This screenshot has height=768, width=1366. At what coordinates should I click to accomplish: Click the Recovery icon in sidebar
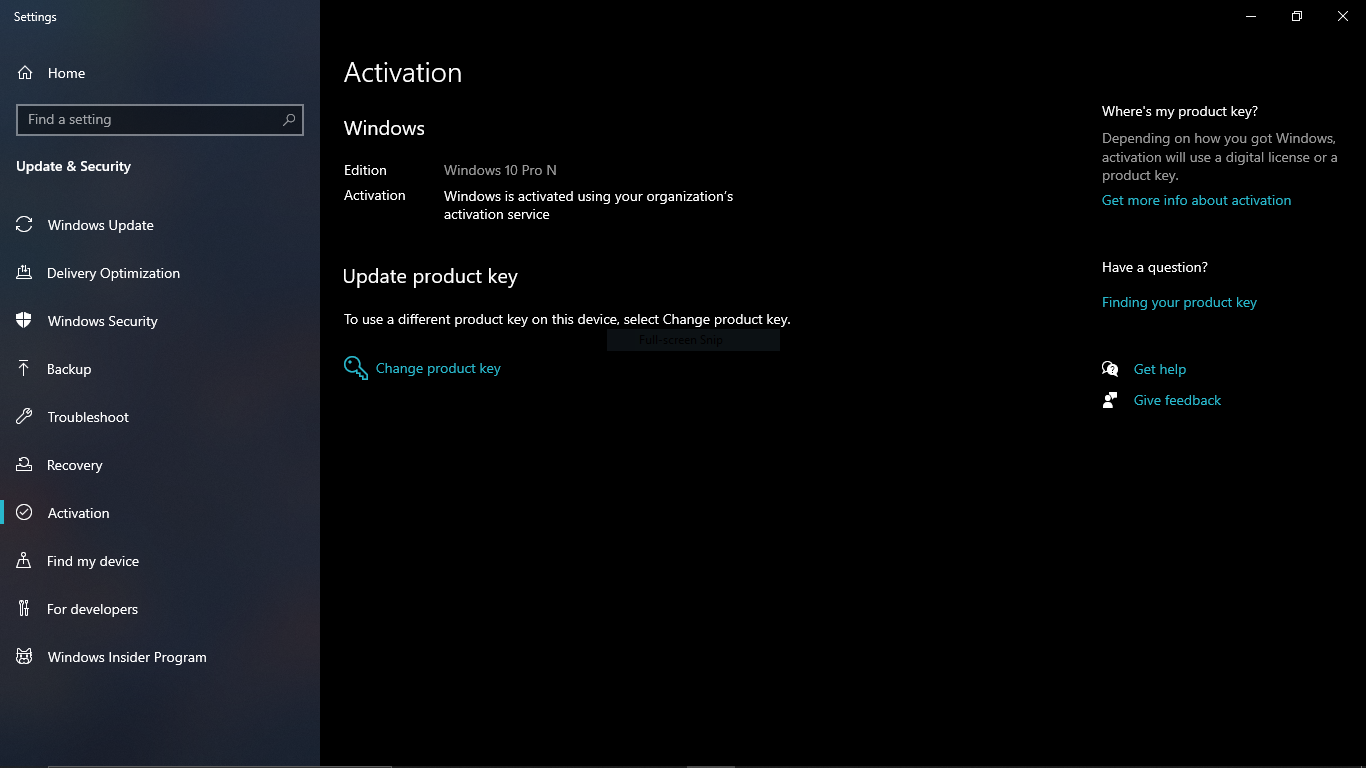(x=24, y=465)
